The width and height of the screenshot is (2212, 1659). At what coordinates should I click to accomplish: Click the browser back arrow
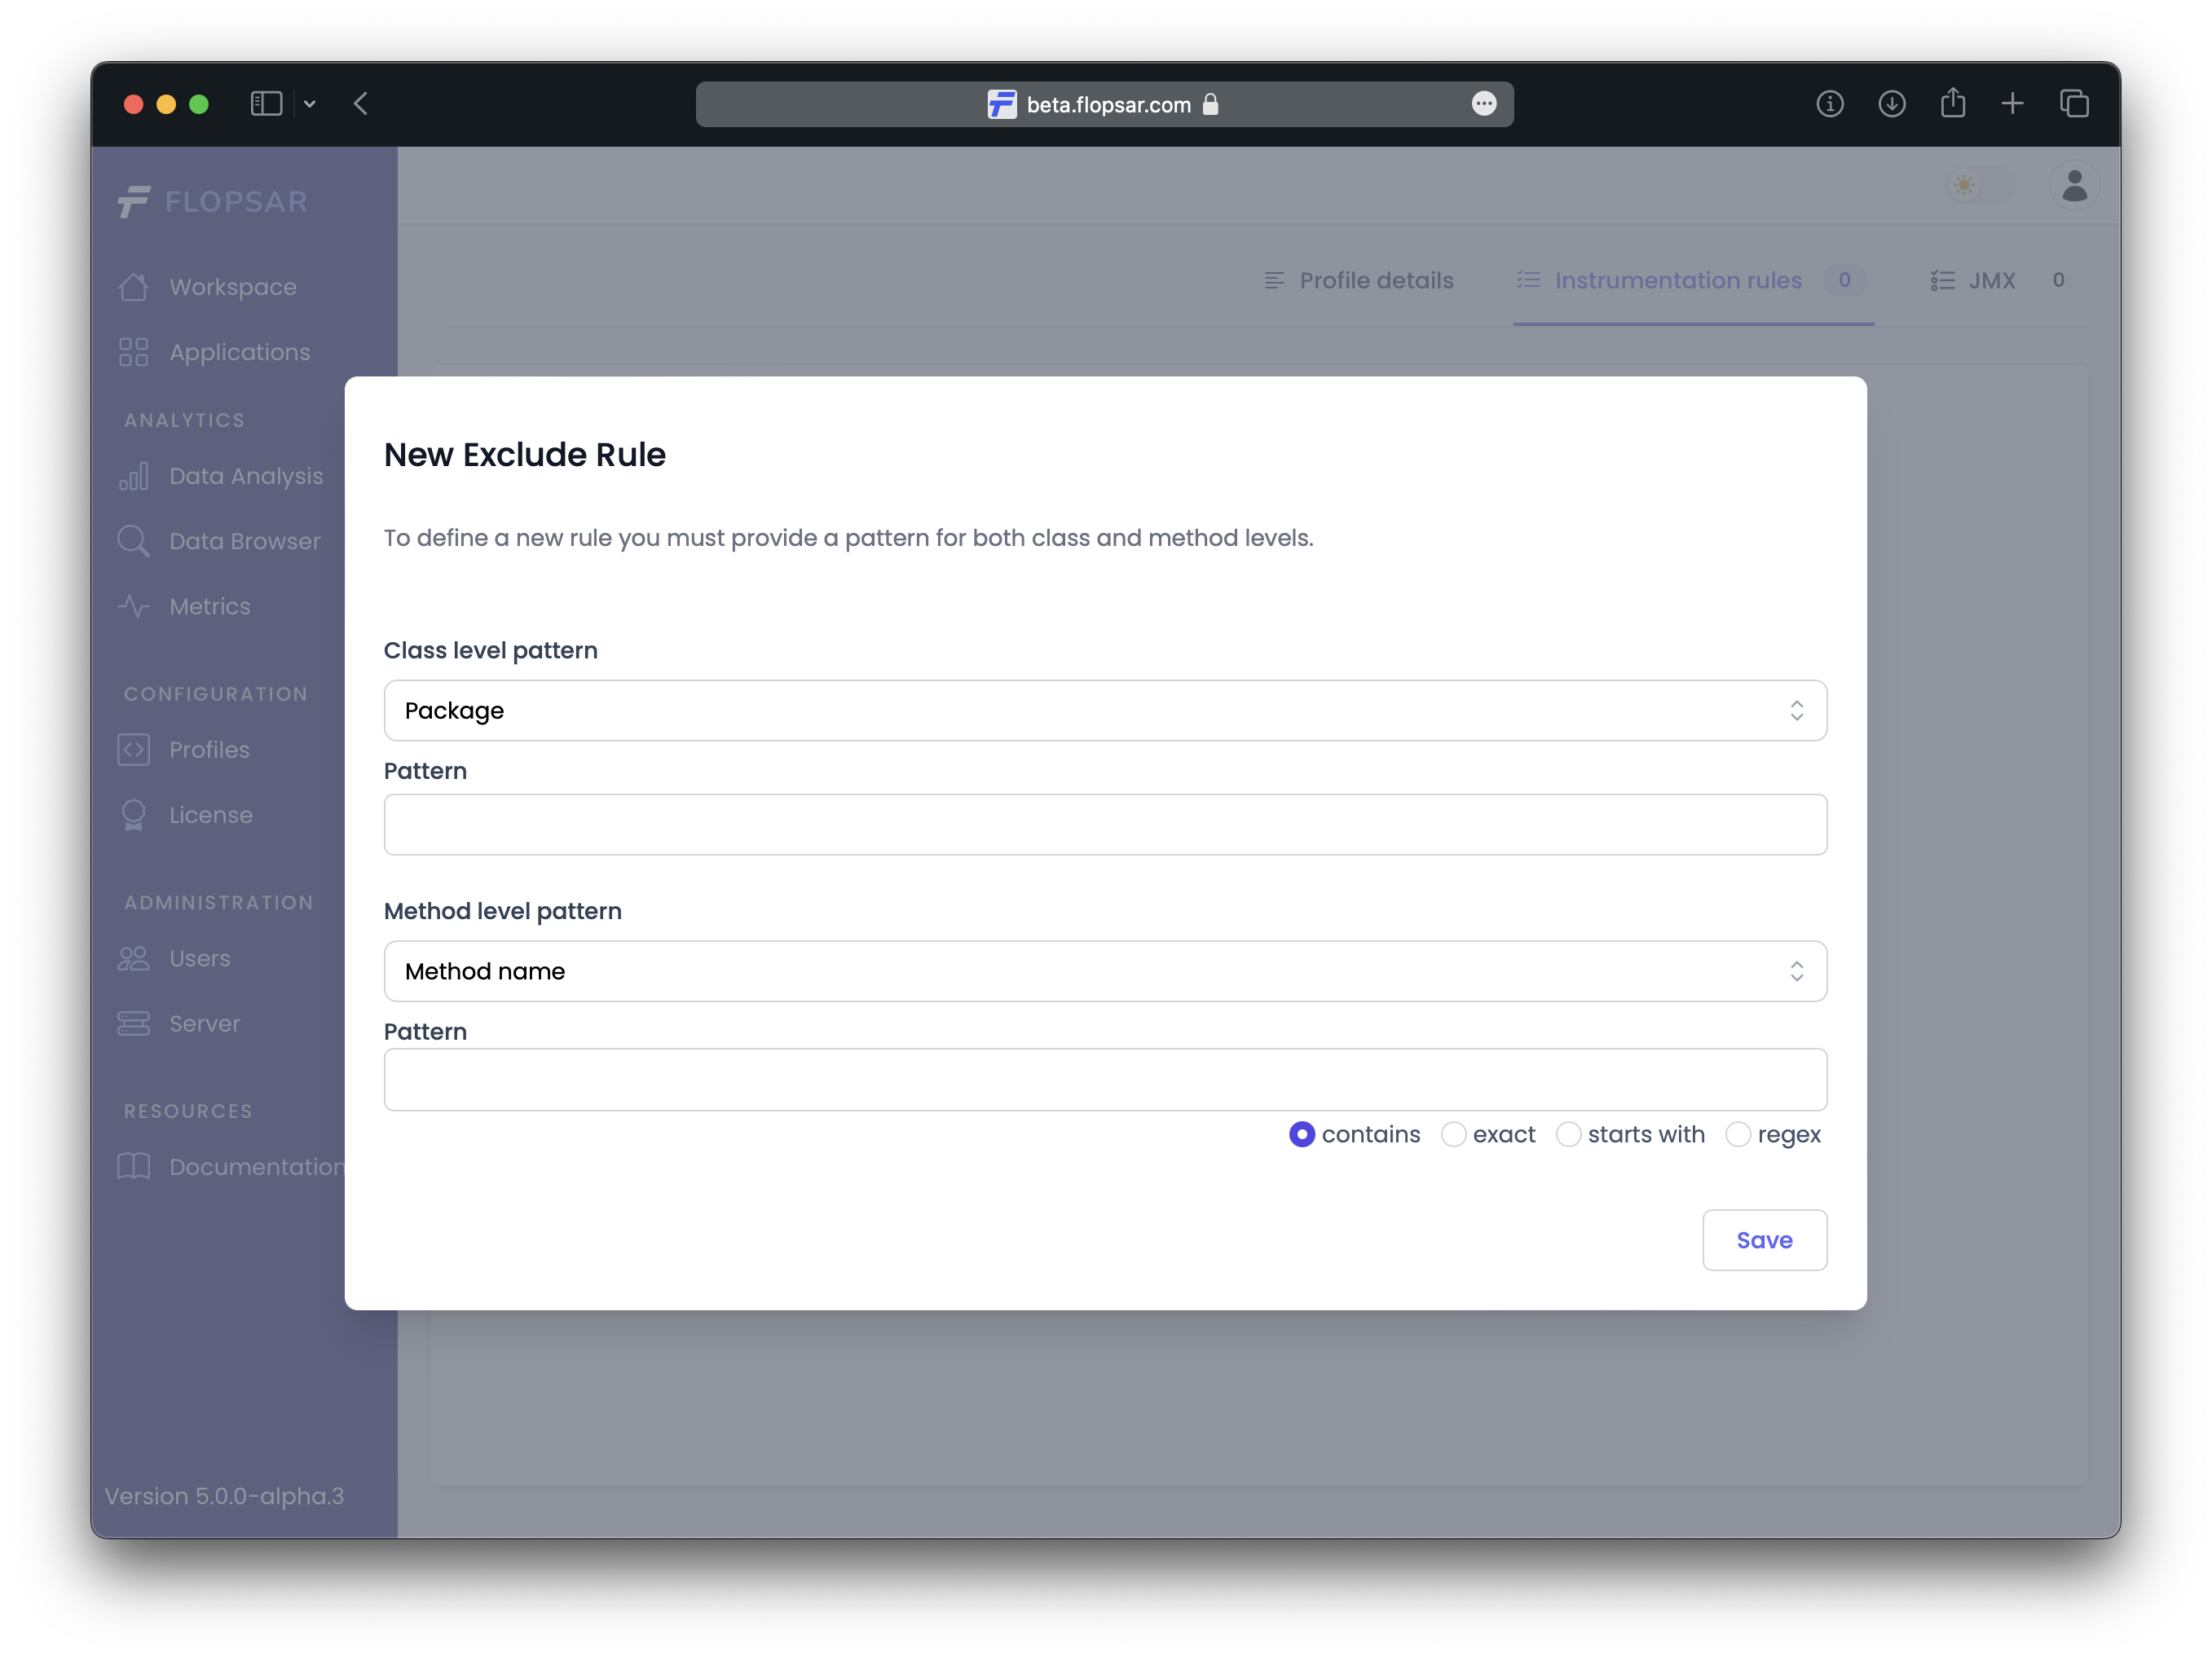[x=361, y=104]
